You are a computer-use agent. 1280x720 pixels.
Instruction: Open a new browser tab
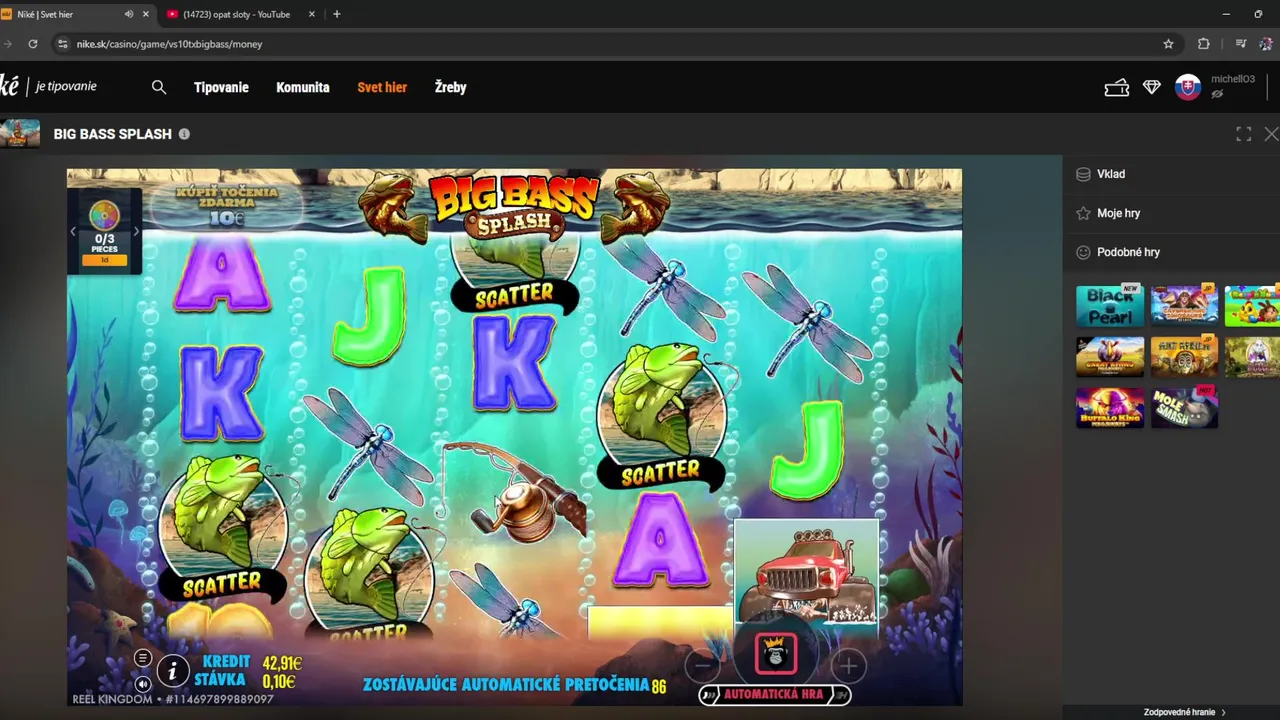point(336,14)
